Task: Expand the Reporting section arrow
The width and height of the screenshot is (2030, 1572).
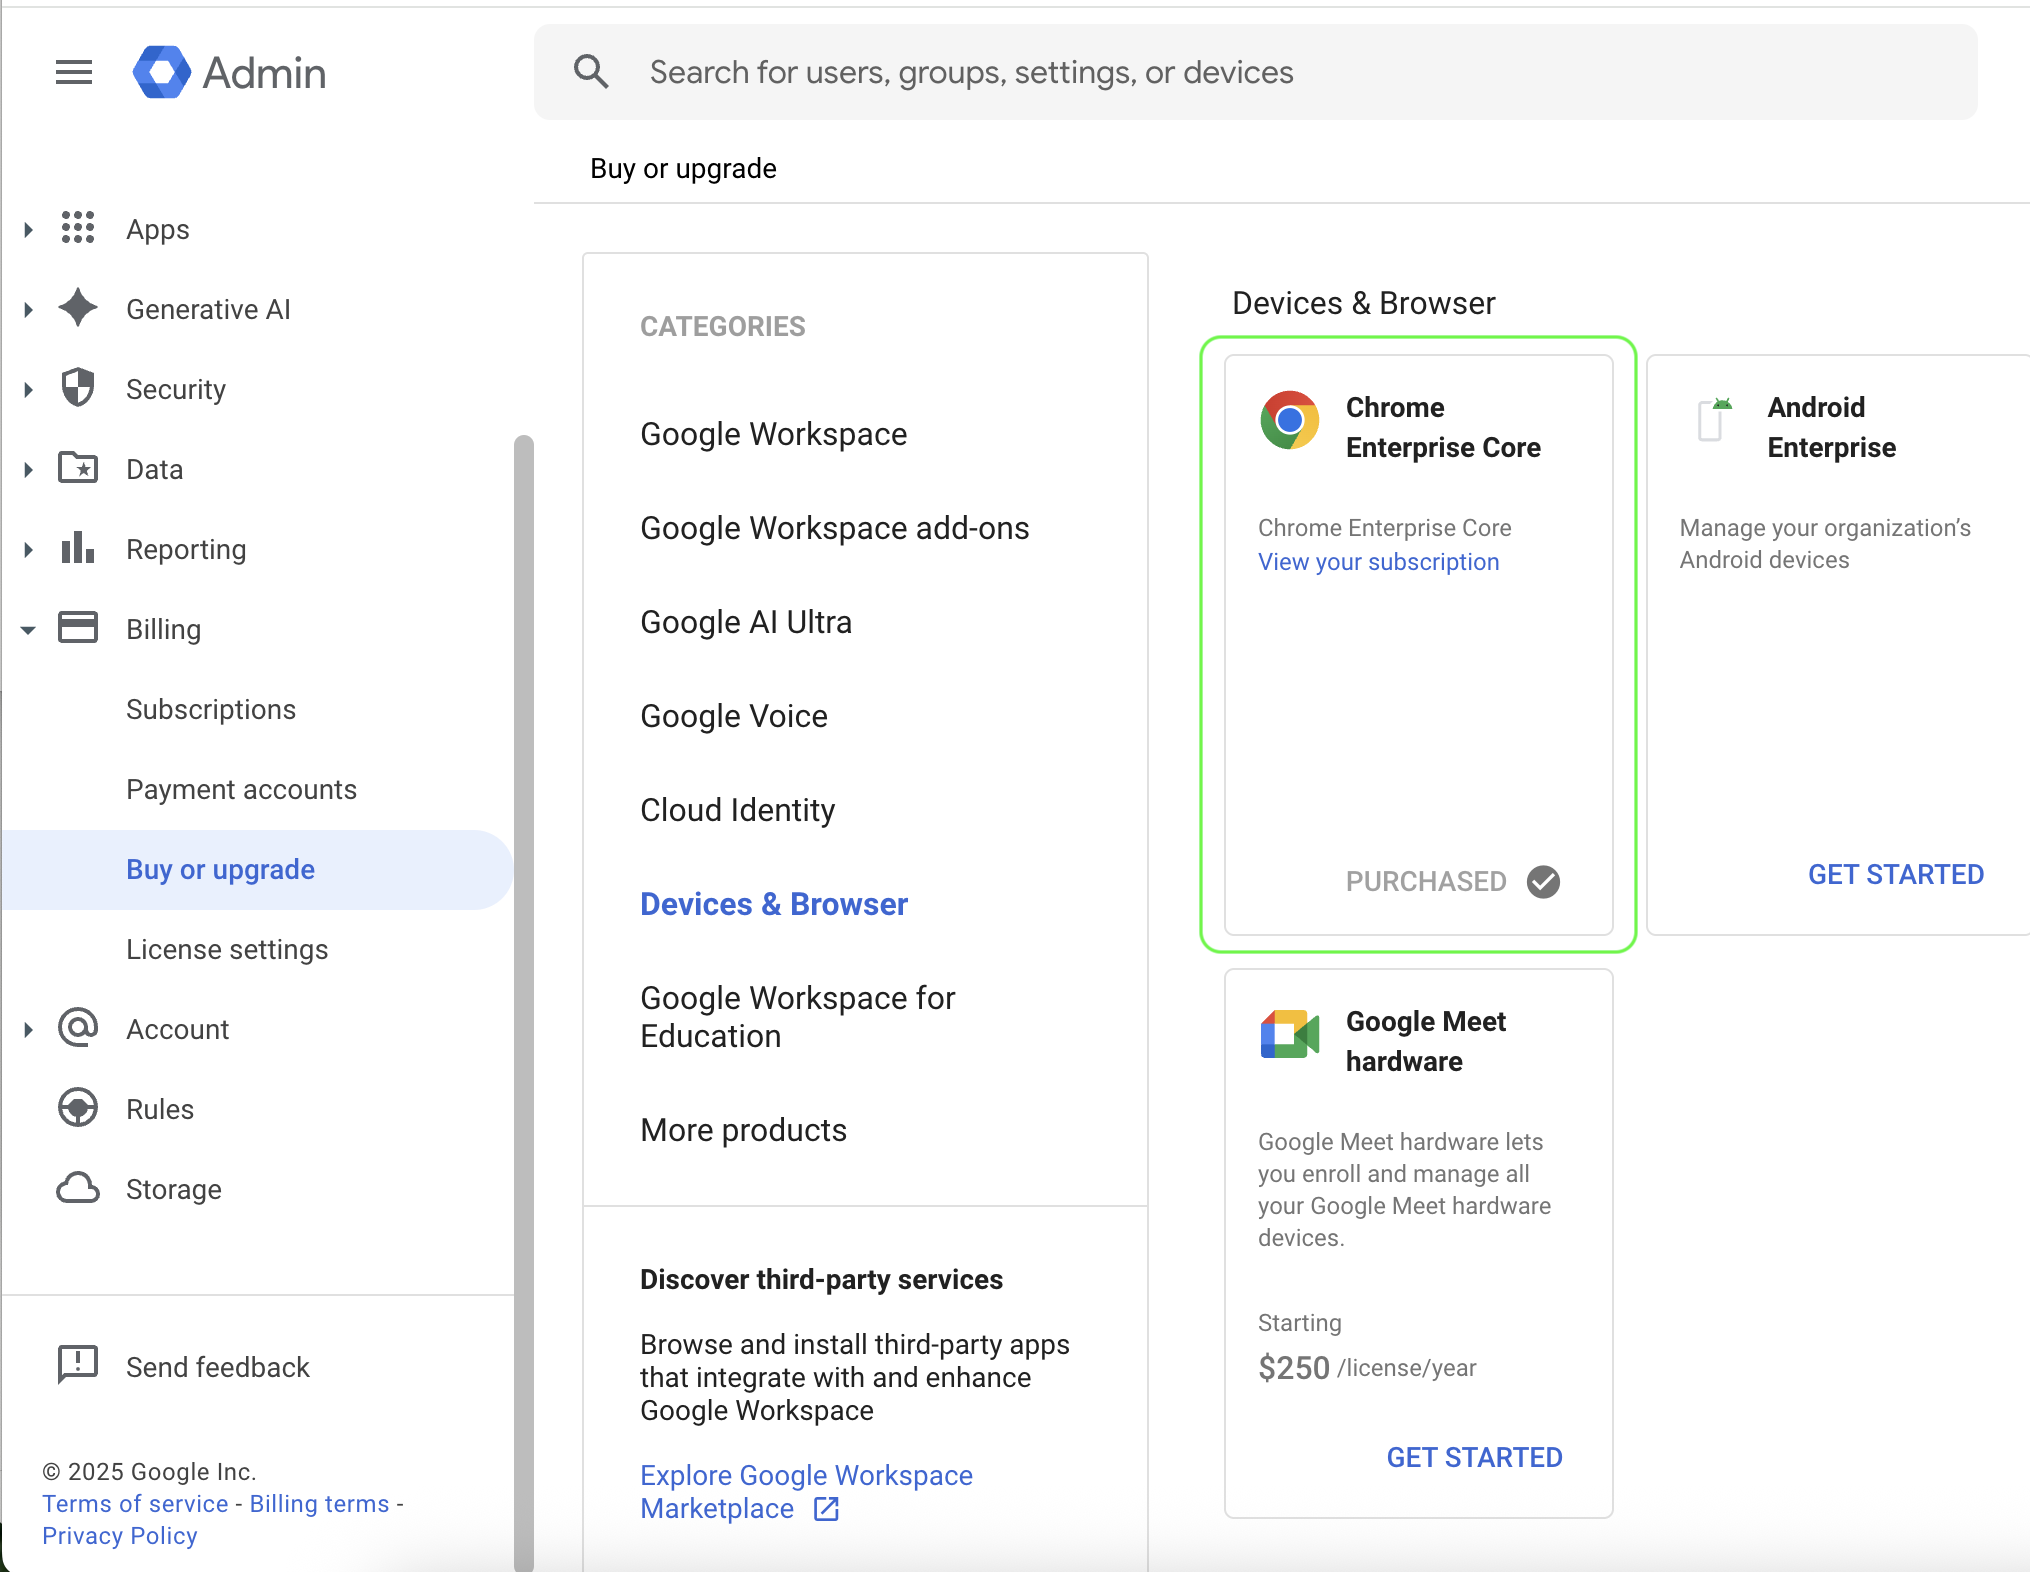Action: point(28,550)
